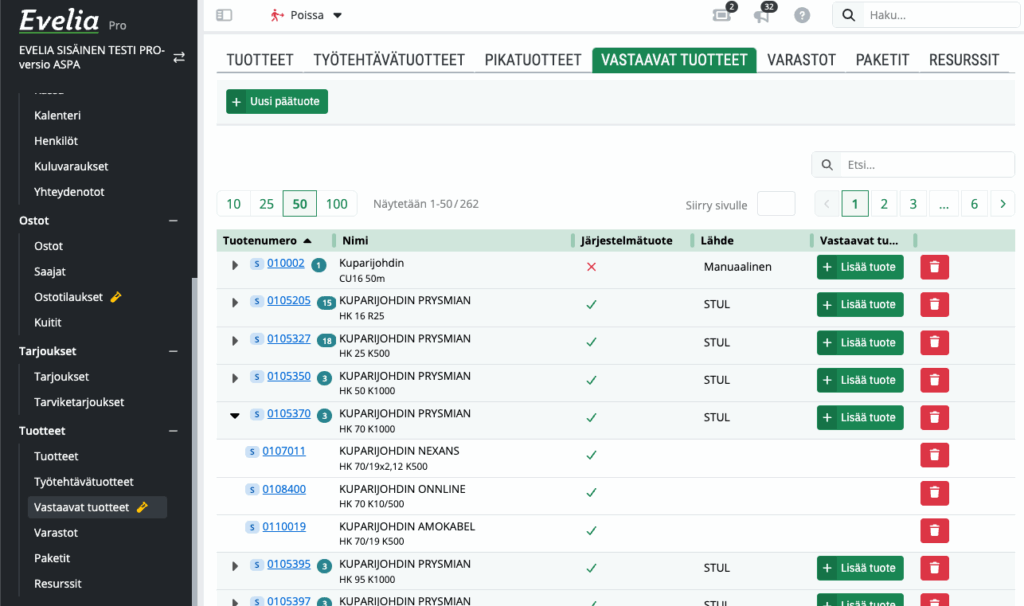Screen dimensions: 1024x606
Task: Select 100 rows per page
Action: [337, 204]
